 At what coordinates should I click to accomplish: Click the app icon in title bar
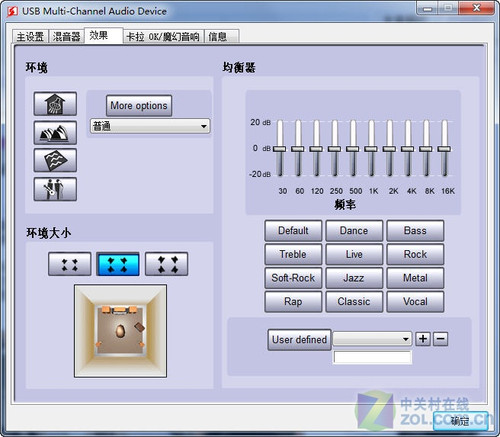point(12,11)
